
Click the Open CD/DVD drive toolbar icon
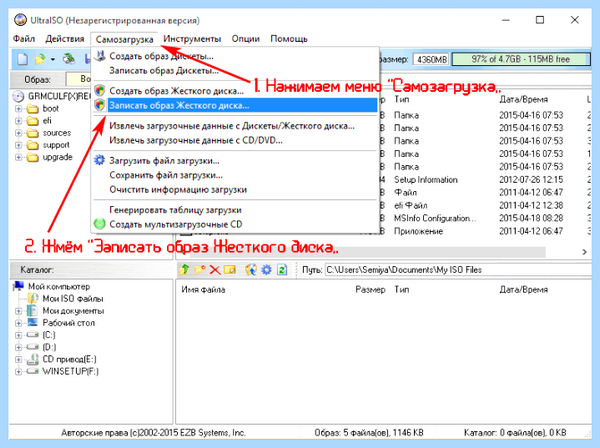[69, 59]
